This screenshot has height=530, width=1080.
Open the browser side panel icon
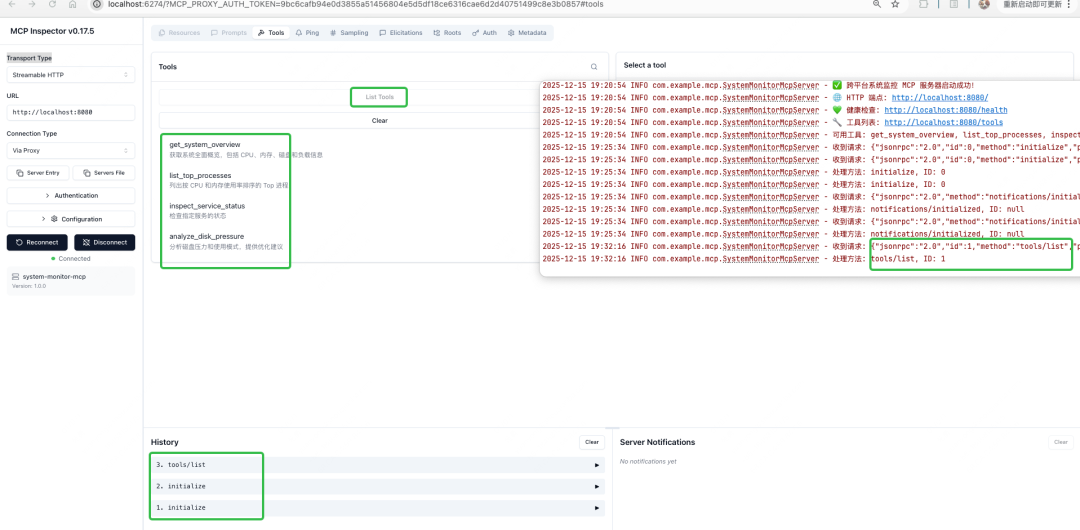pyautogui.click(x=954, y=4)
